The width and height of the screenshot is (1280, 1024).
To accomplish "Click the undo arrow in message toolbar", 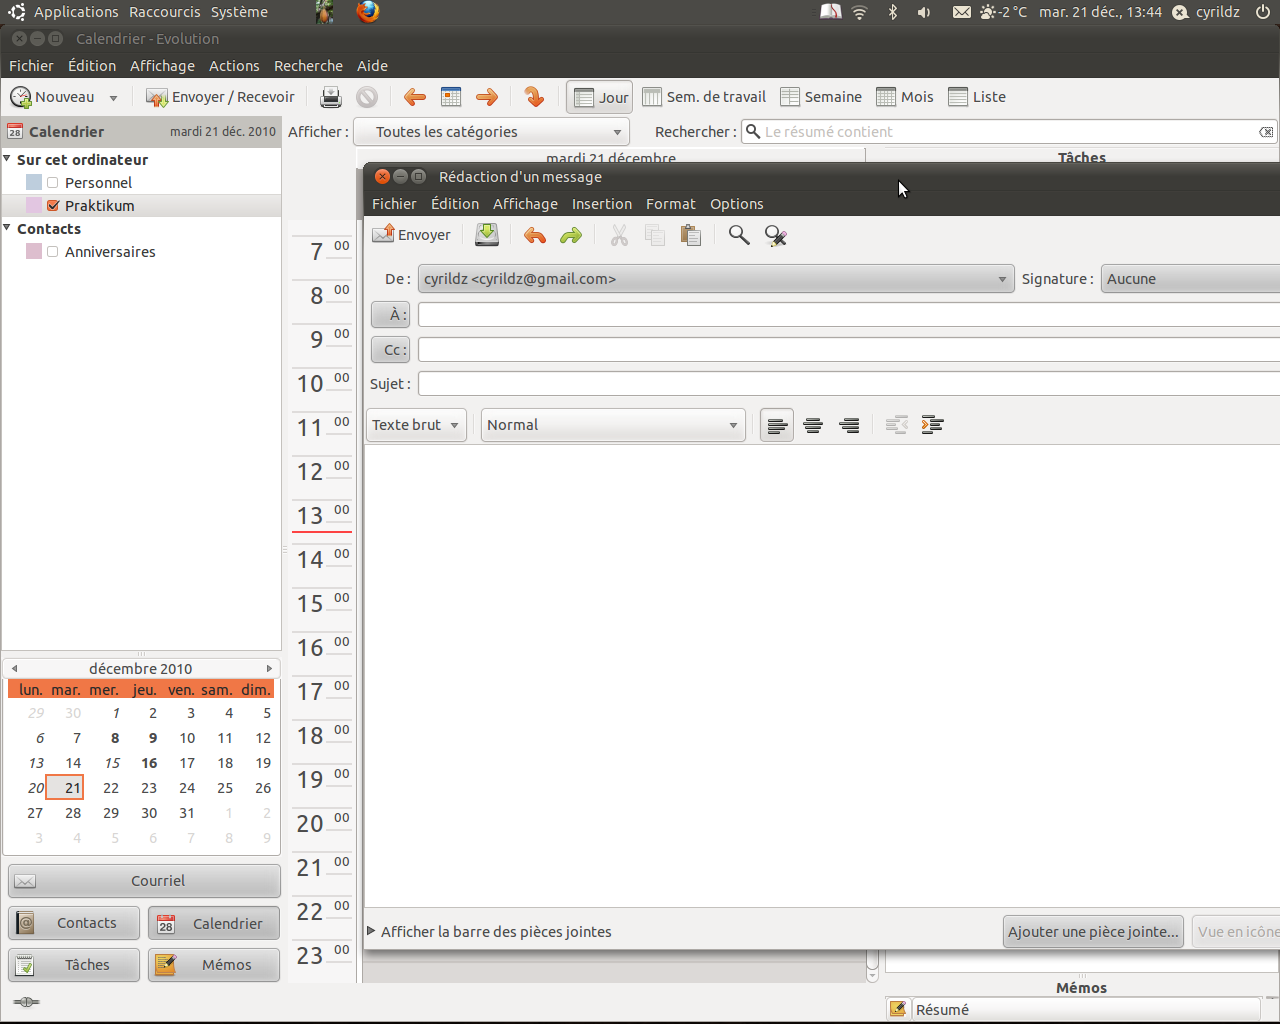I will pyautogui.click(x=535, y=235).
